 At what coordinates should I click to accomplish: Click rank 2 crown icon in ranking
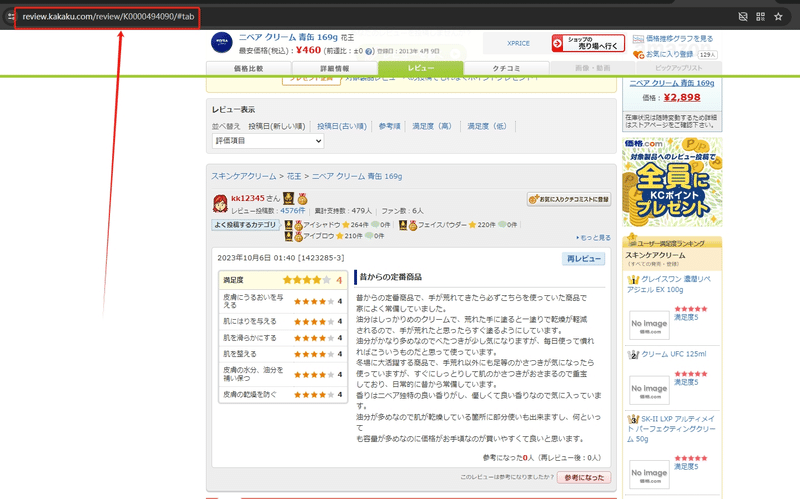pos(633,355)
